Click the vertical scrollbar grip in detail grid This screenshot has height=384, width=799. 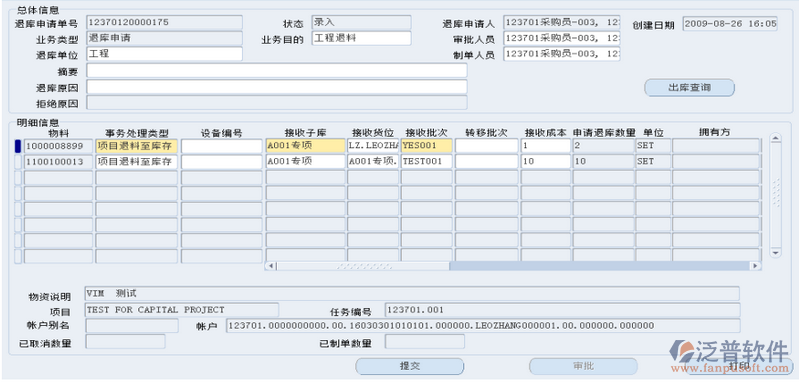pos(776,193)
